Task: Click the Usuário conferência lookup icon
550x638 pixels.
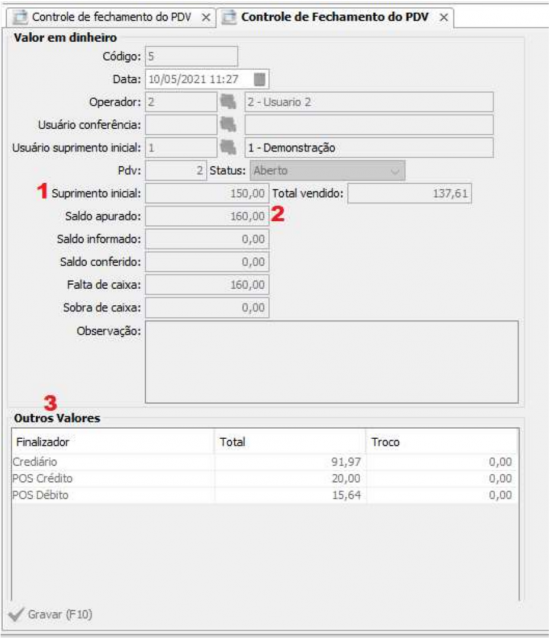Action: point(228,125)
